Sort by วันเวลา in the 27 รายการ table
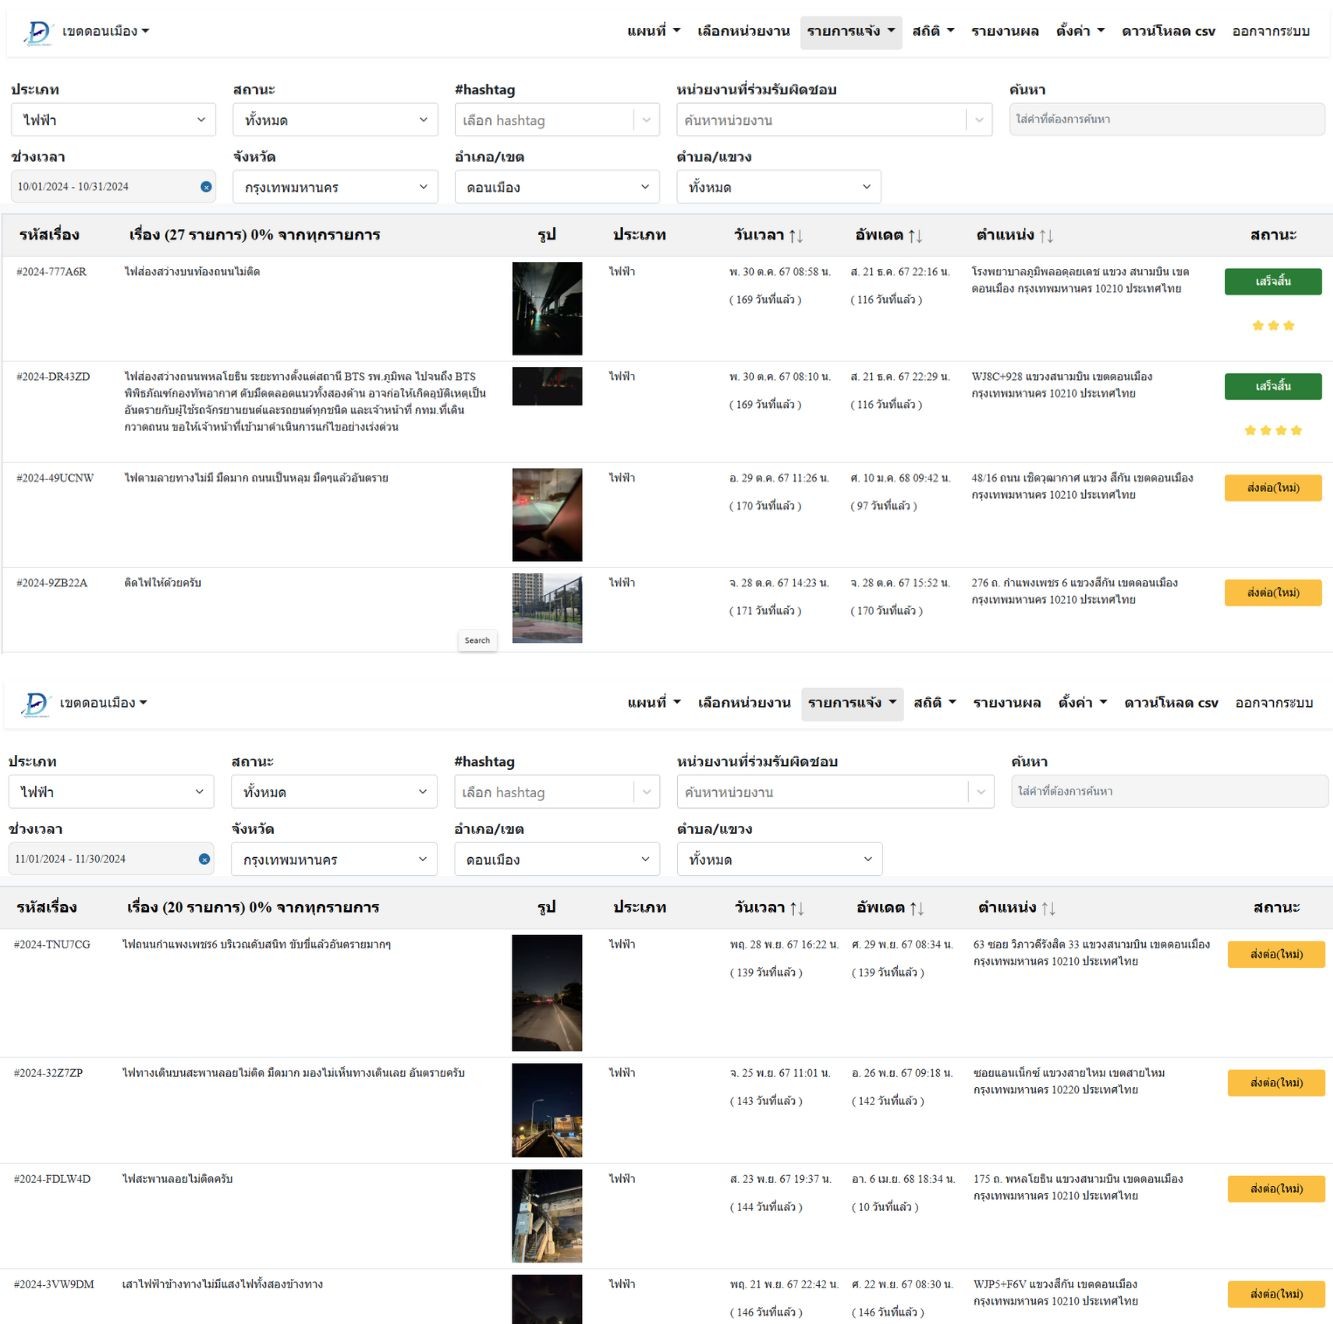1333x1324 pixels. [796, 236]
